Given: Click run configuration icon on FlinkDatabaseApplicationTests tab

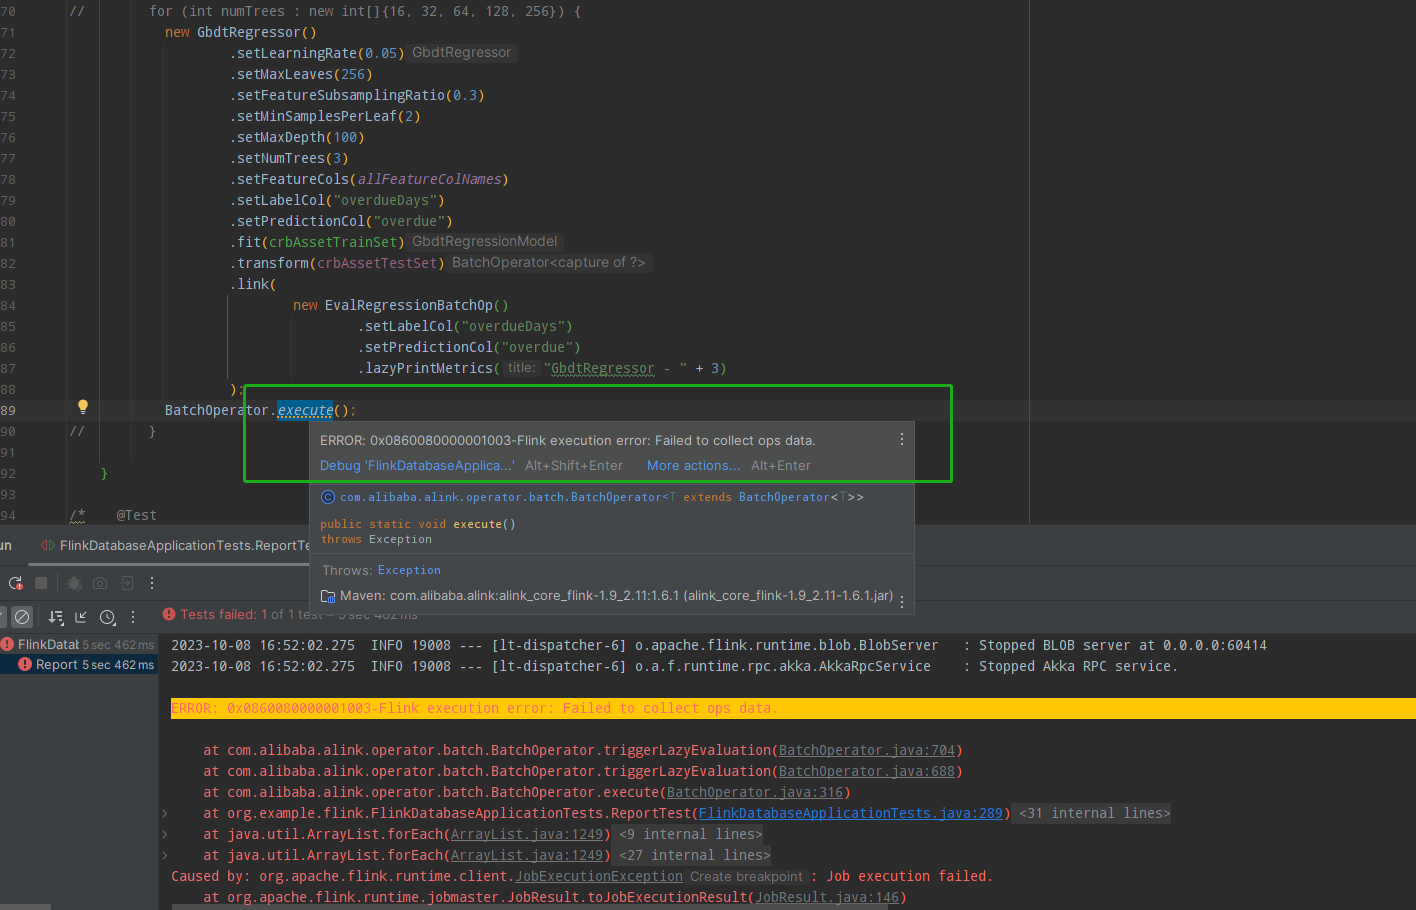Looking at the screenshot, I should (x=48, y=545).
